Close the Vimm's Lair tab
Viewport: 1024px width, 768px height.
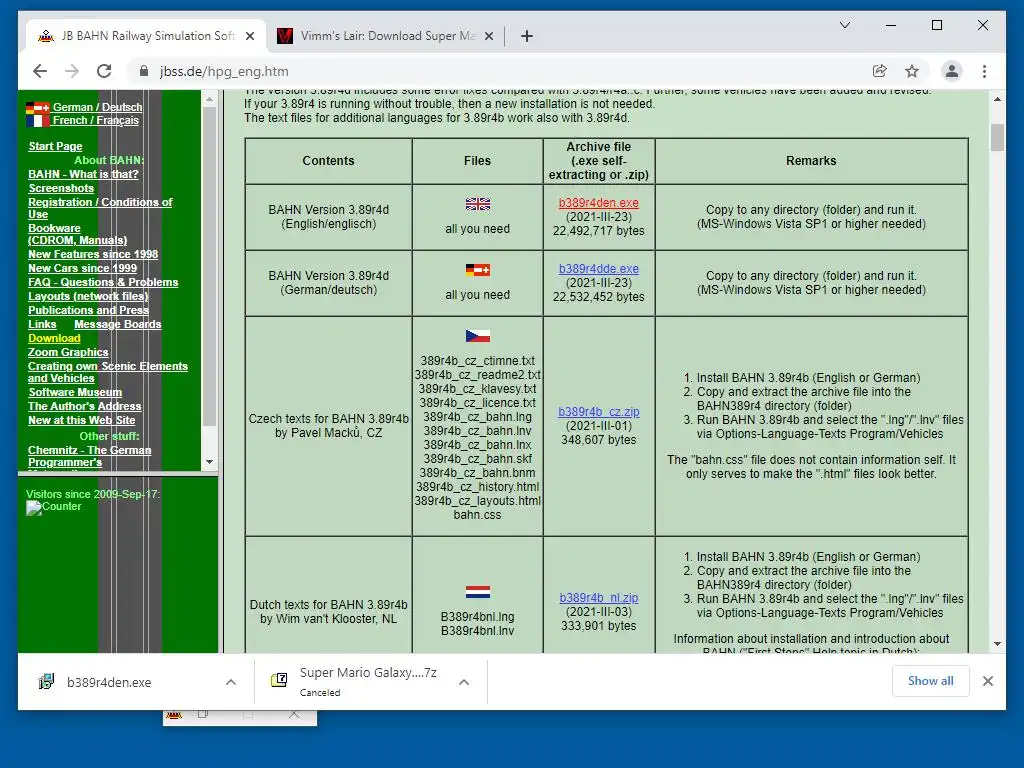click(x=488, y=36)
